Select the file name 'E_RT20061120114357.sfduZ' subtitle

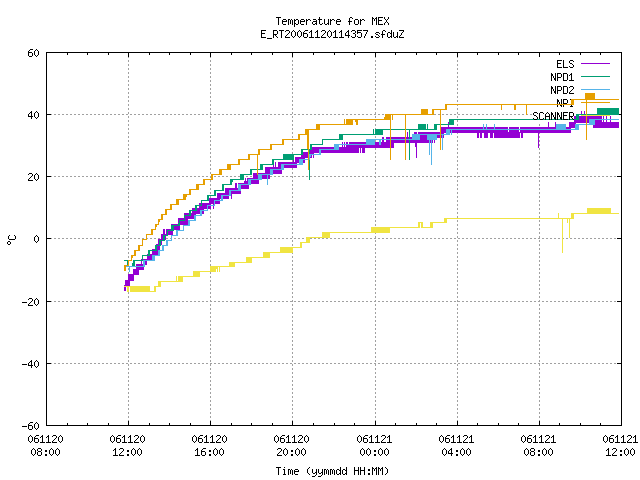click(332, 34)
